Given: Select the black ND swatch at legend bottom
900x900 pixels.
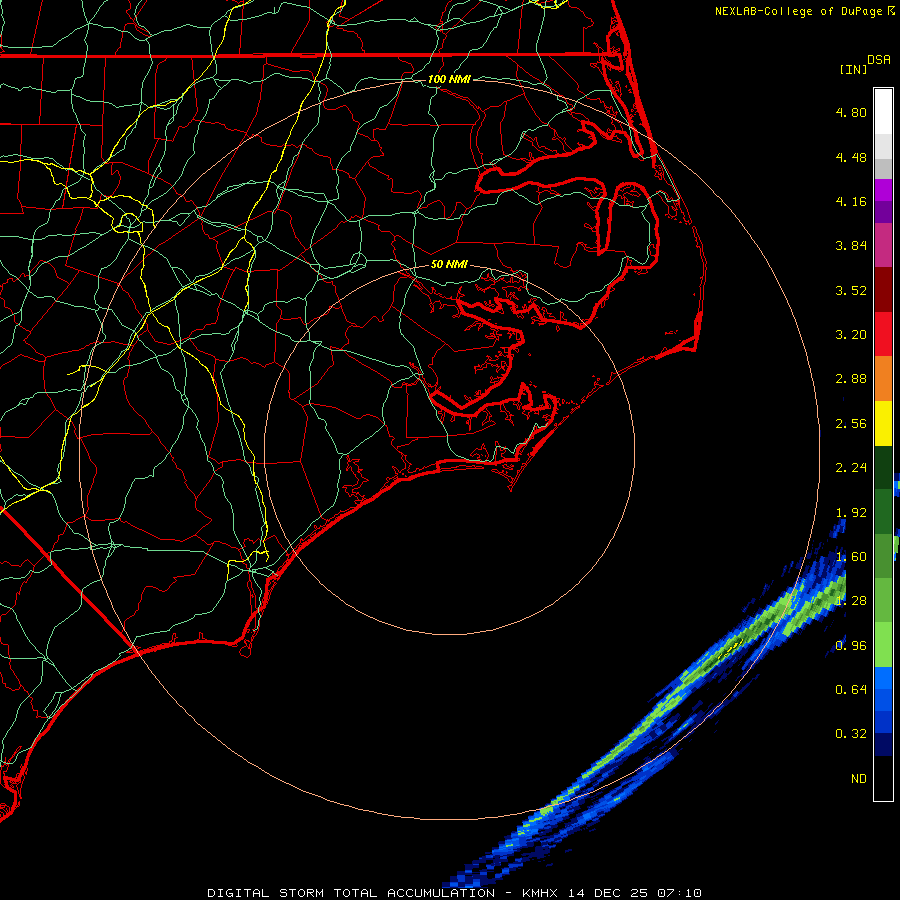Looking at the screenshot, I should (x=883, y=778).
